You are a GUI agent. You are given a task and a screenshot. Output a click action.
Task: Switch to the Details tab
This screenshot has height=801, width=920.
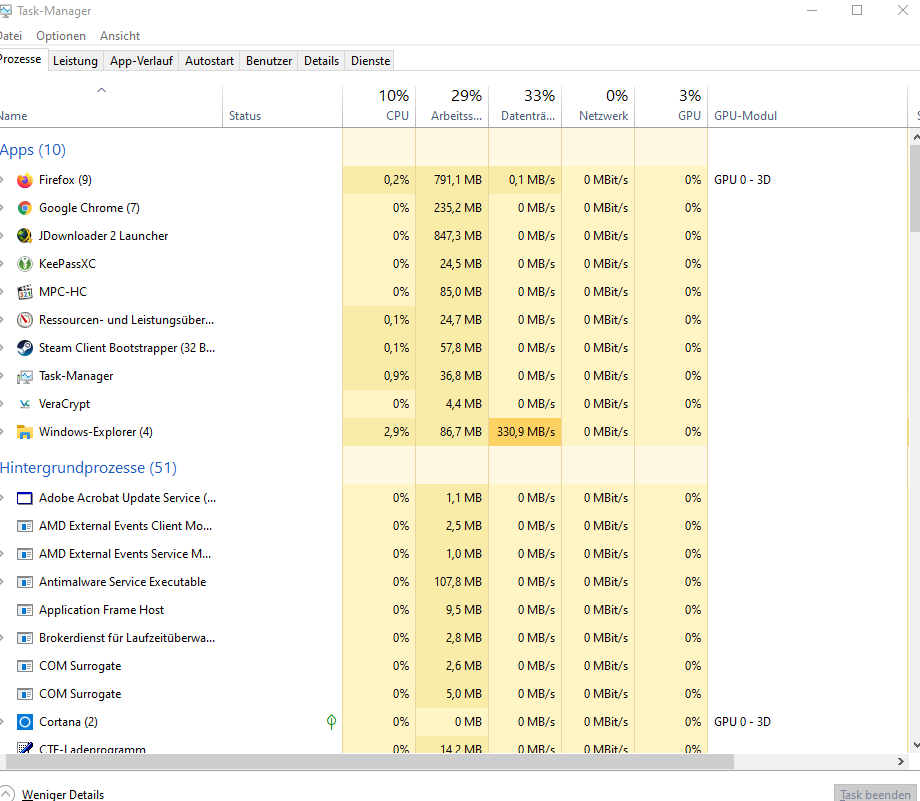pyautogui.click(x=322, y=61)
